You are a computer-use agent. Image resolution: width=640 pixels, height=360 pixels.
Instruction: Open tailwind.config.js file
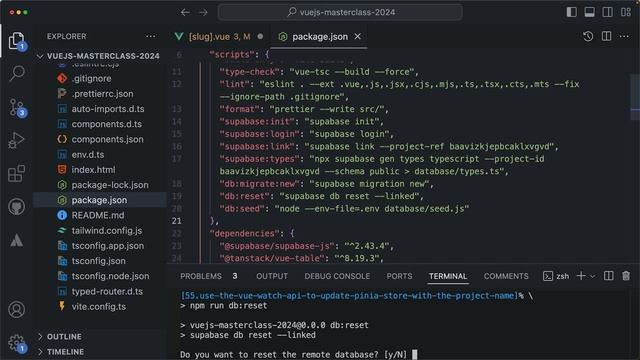pos(100,231)
